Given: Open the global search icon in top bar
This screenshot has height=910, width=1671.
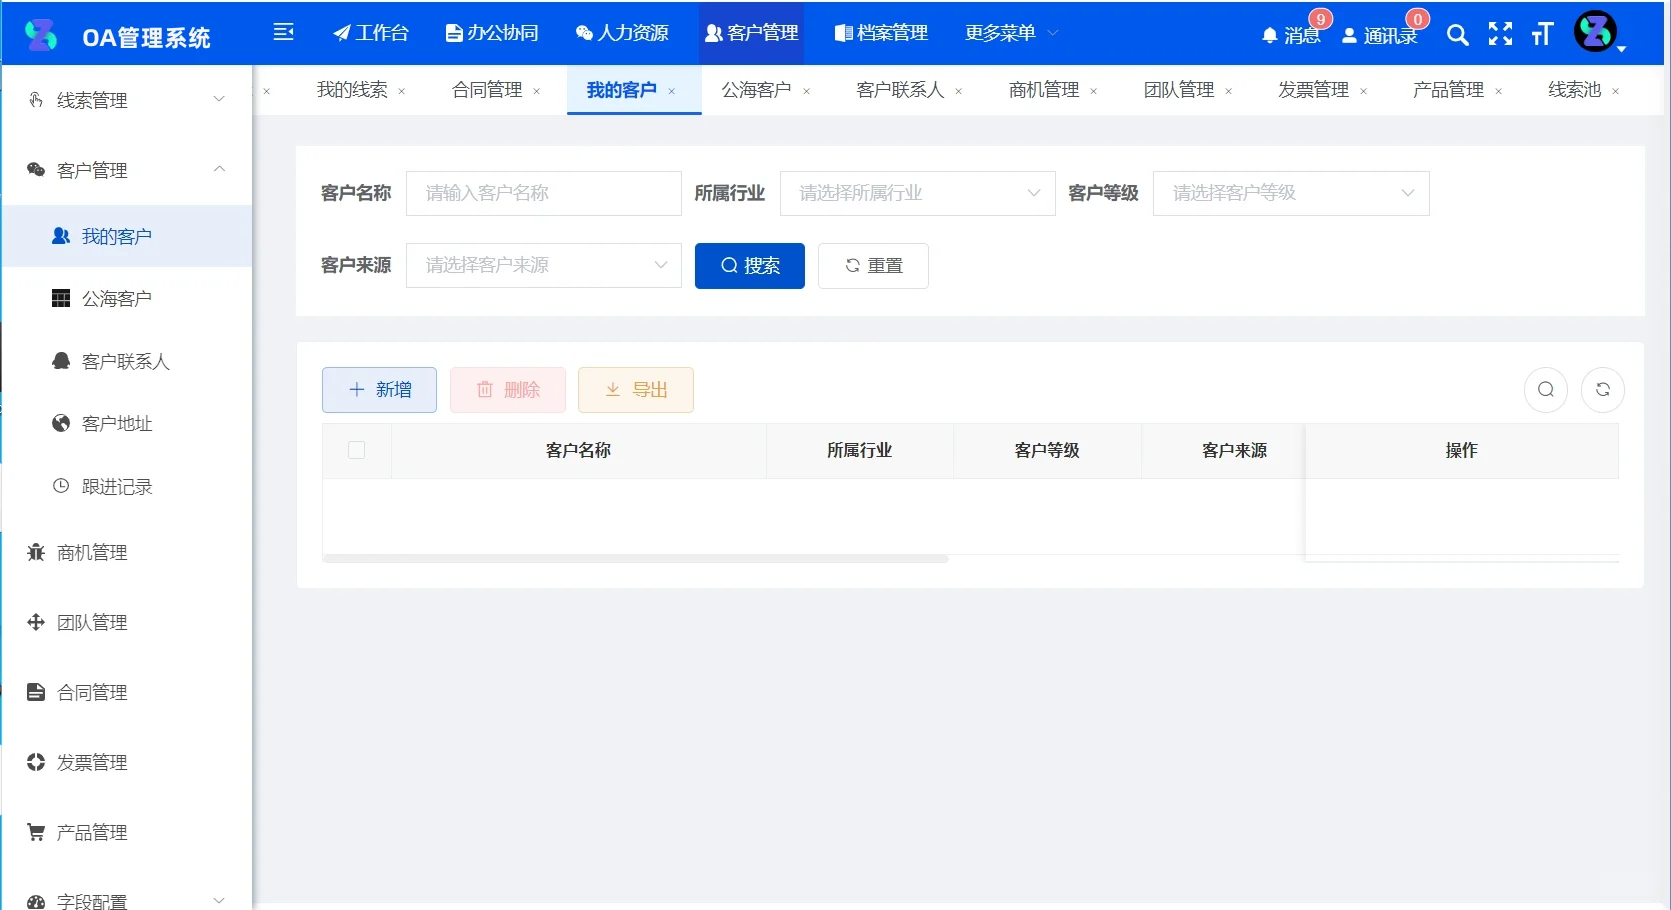Looking at the screenshot, I should click(1457, 34).
